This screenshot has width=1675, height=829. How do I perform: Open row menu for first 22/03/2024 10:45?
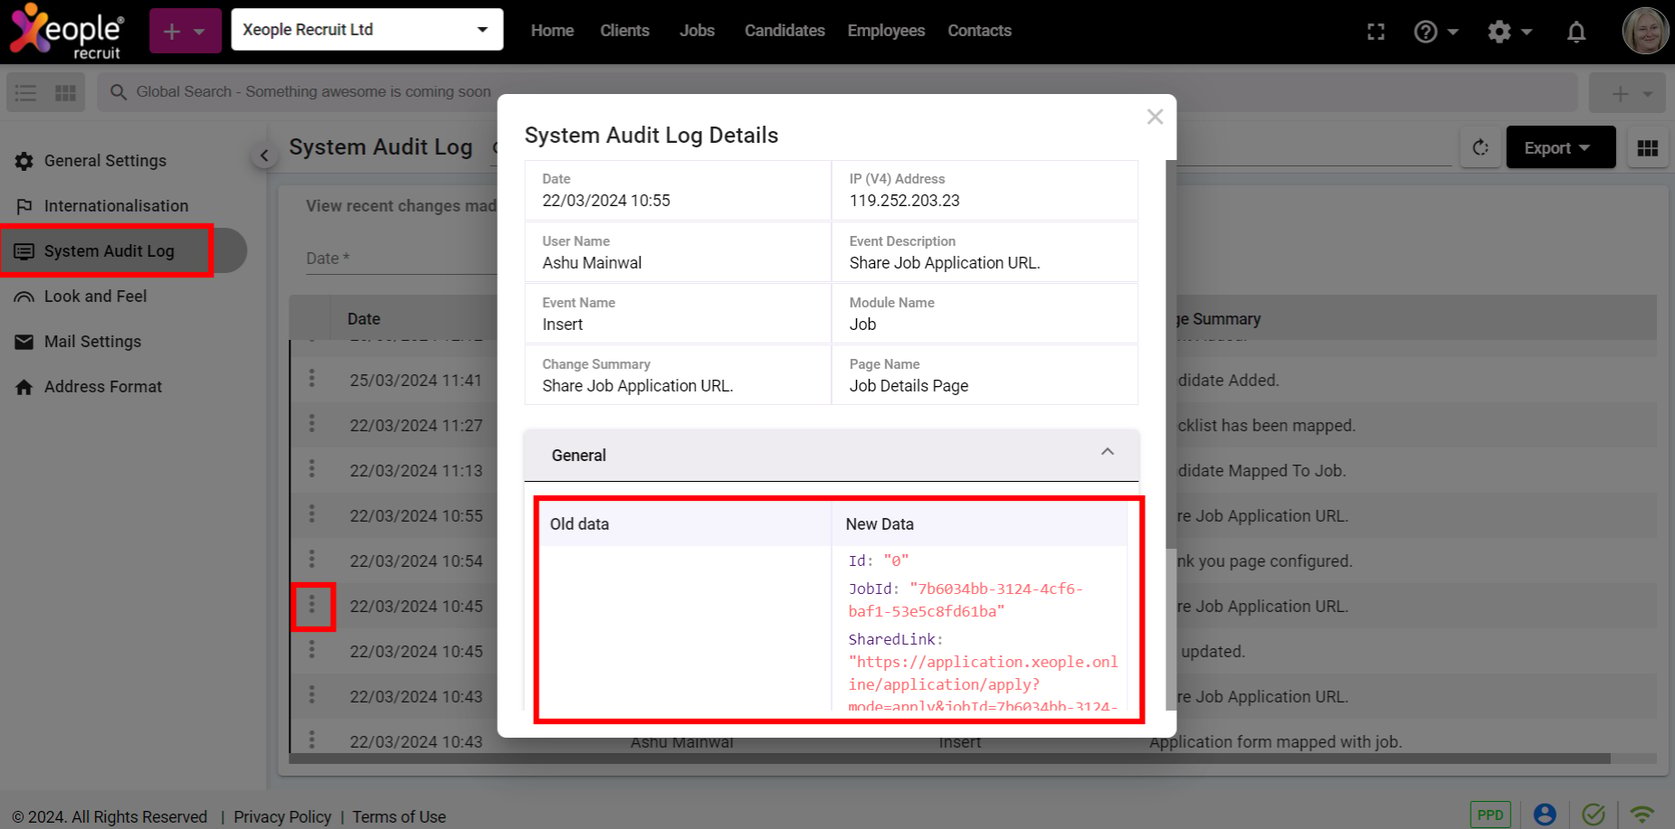tap(312, 605)
